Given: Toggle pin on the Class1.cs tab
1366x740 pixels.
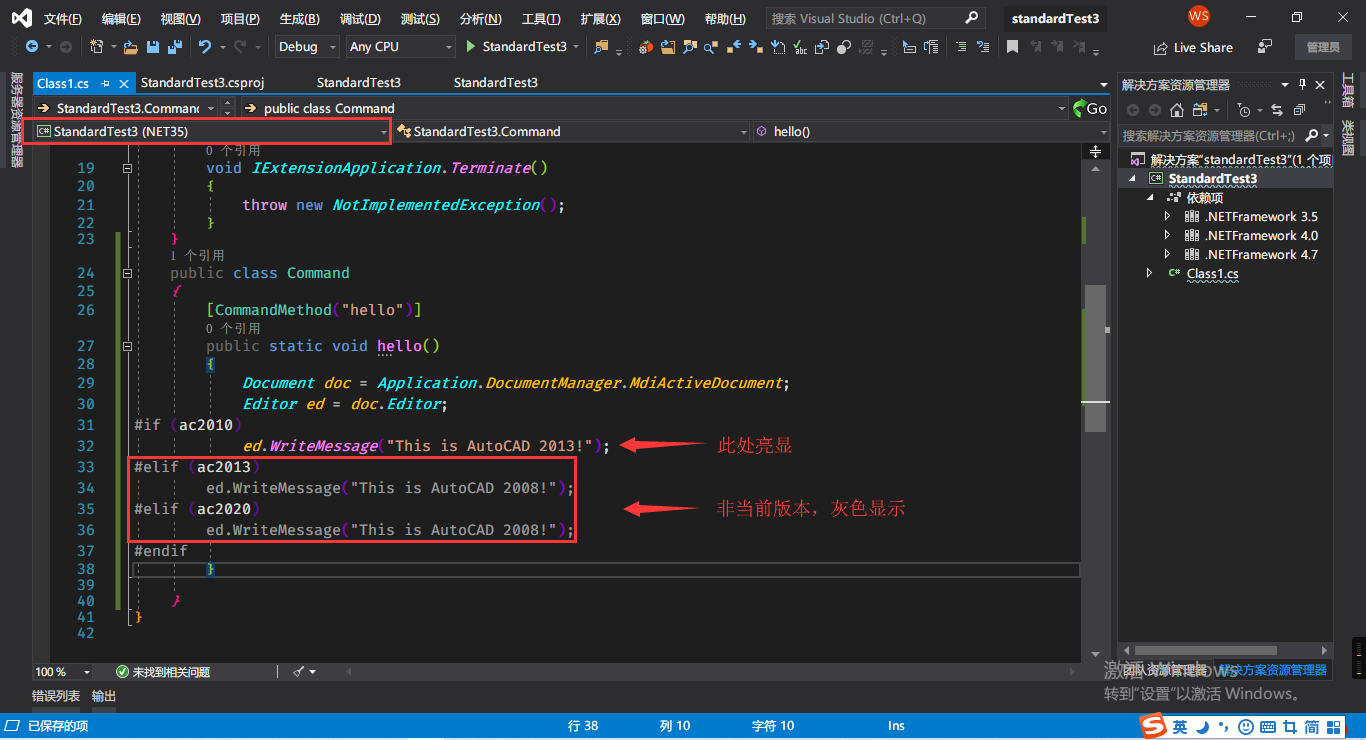Looking at the screenshot, I should click(105, 84).
